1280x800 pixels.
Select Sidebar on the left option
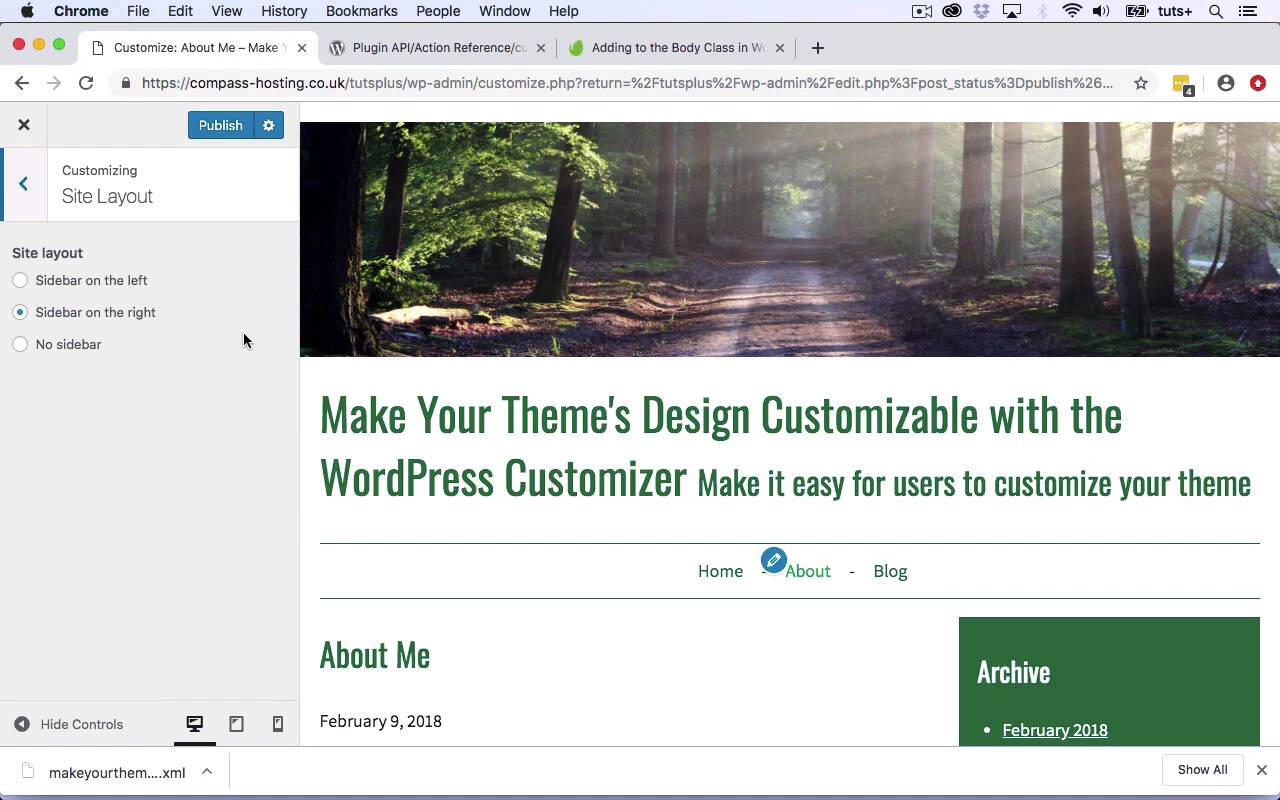point(20,280)
